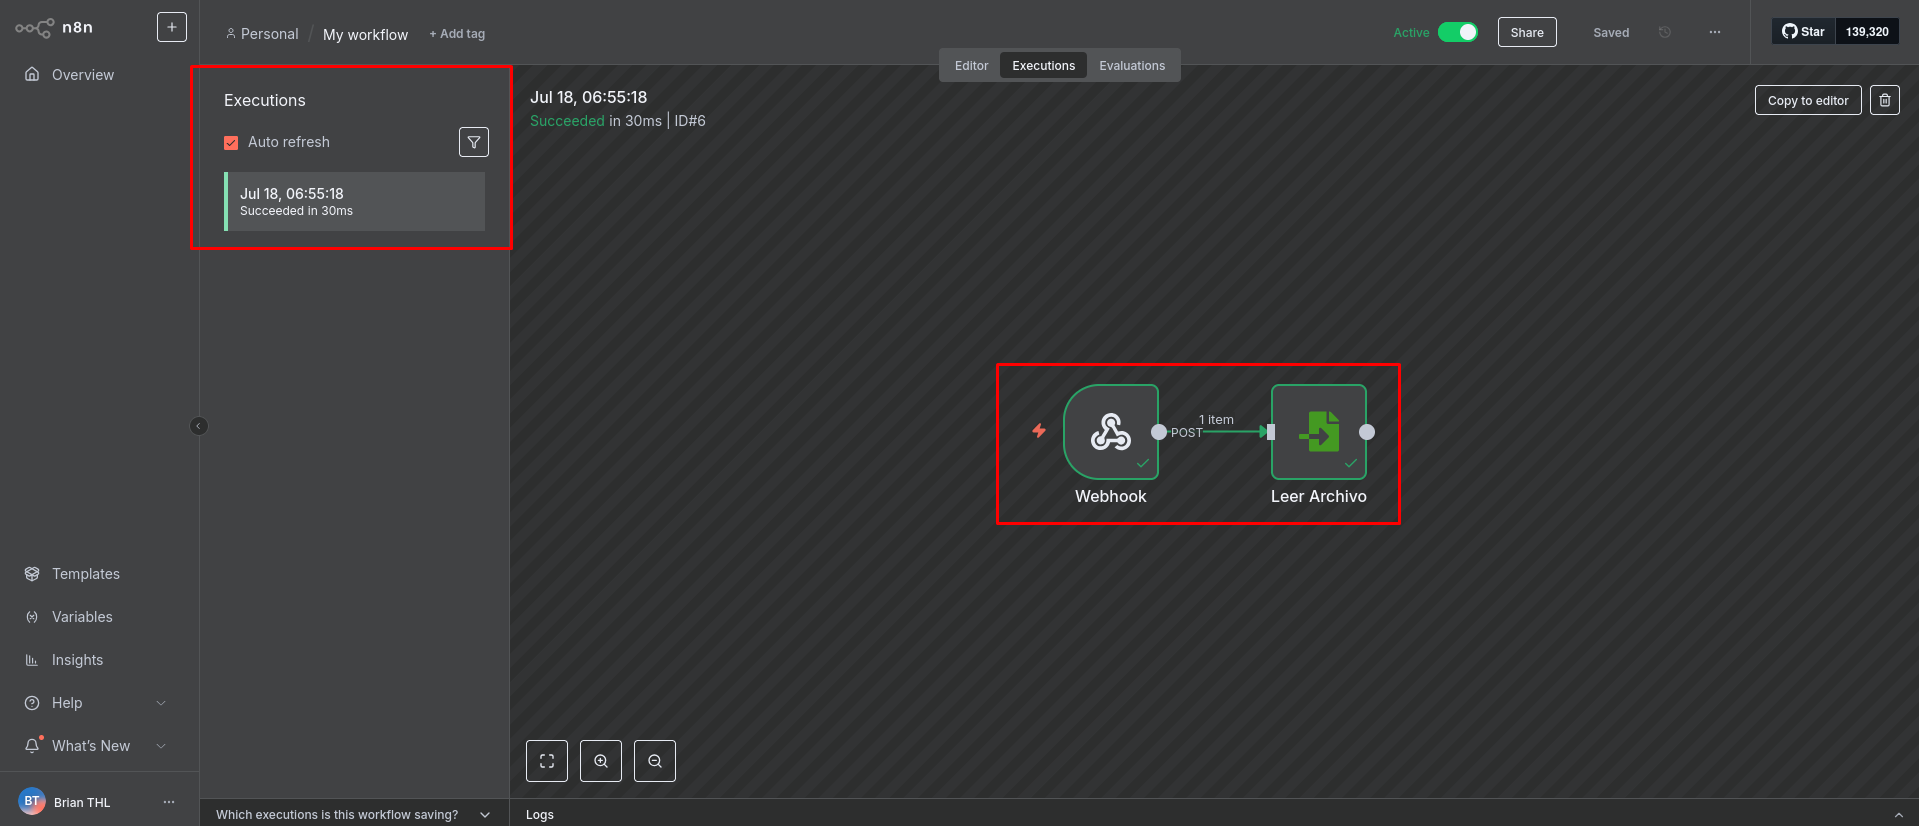Switch to the Editor tab

coord(970,66)
